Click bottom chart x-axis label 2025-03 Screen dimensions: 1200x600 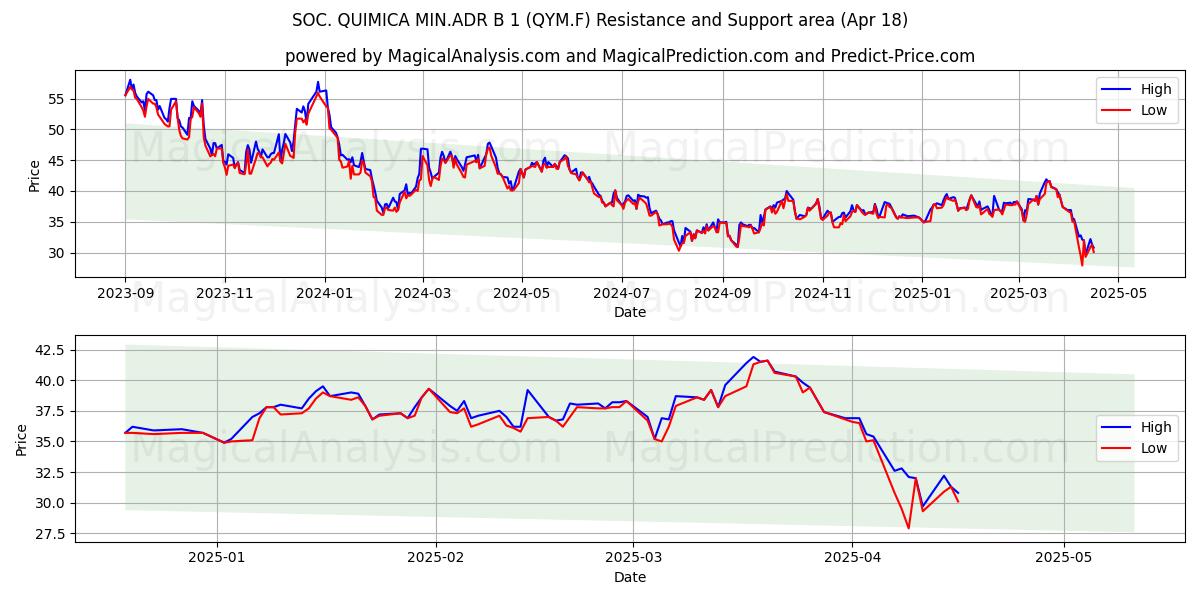[635, 560]
